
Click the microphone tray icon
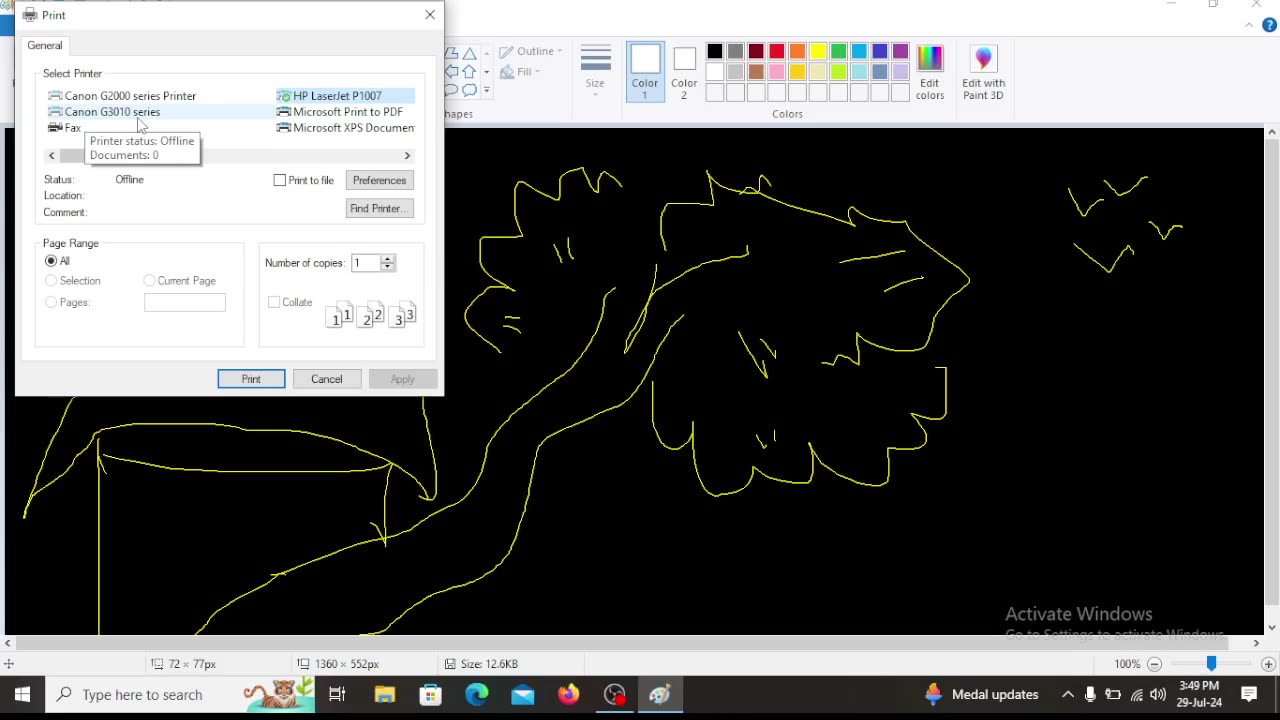point(1090,694)
